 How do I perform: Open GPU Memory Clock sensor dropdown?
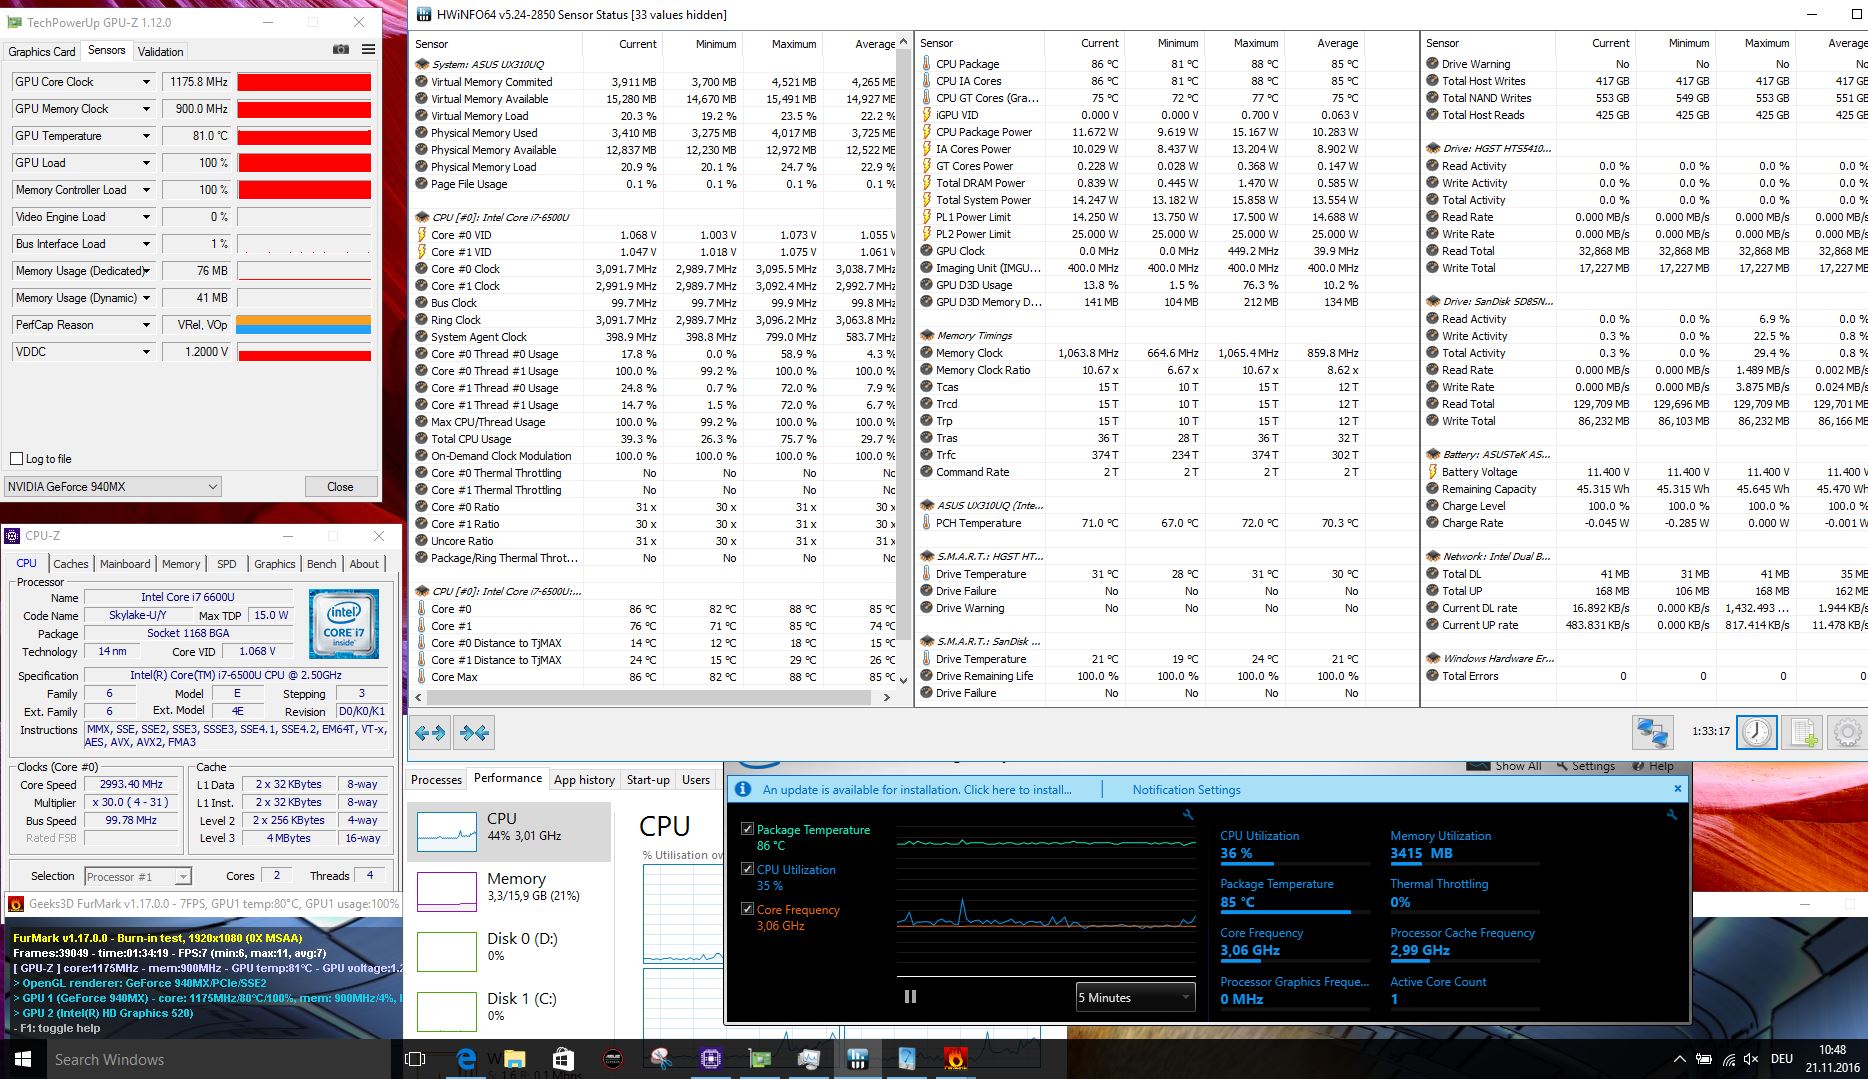(x=146, y=109)
